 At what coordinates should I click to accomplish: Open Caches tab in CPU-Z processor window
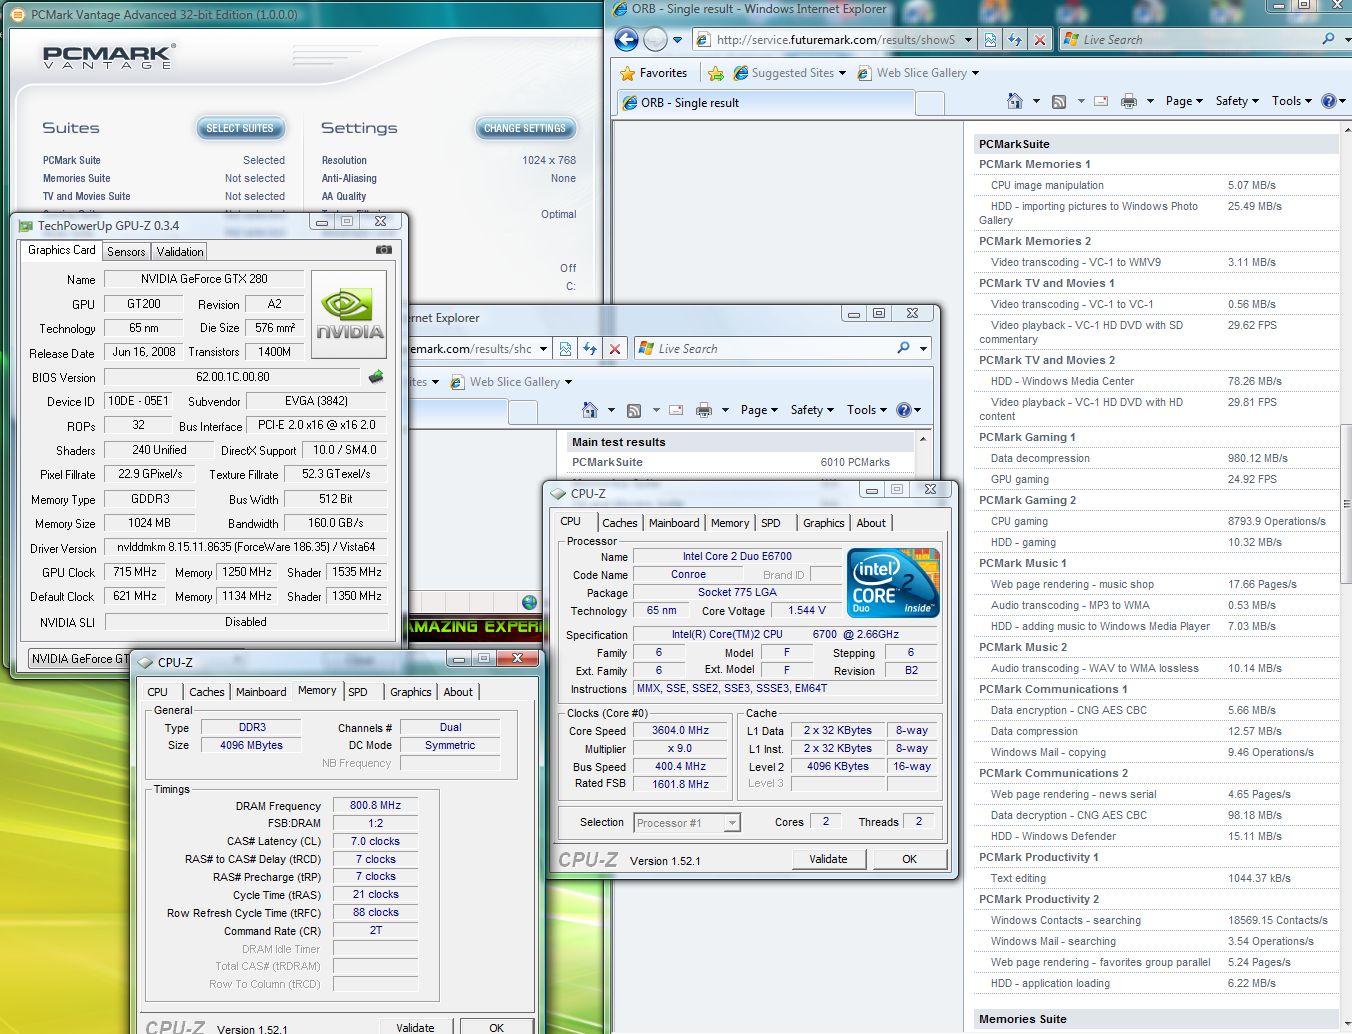620,523
